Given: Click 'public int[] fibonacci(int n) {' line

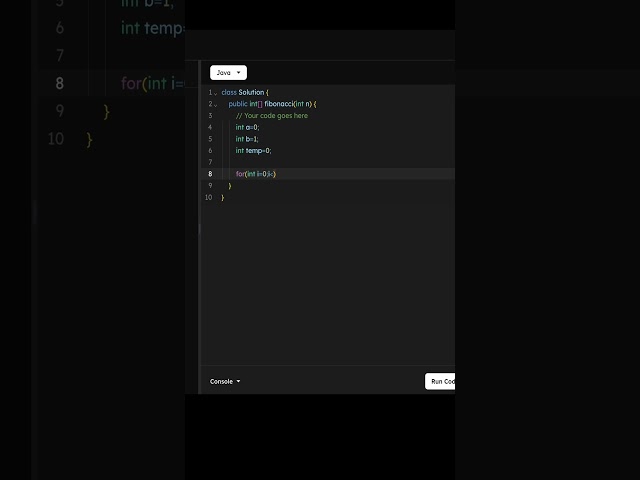Looking at the screenshot, I should (x=272, y=104).
